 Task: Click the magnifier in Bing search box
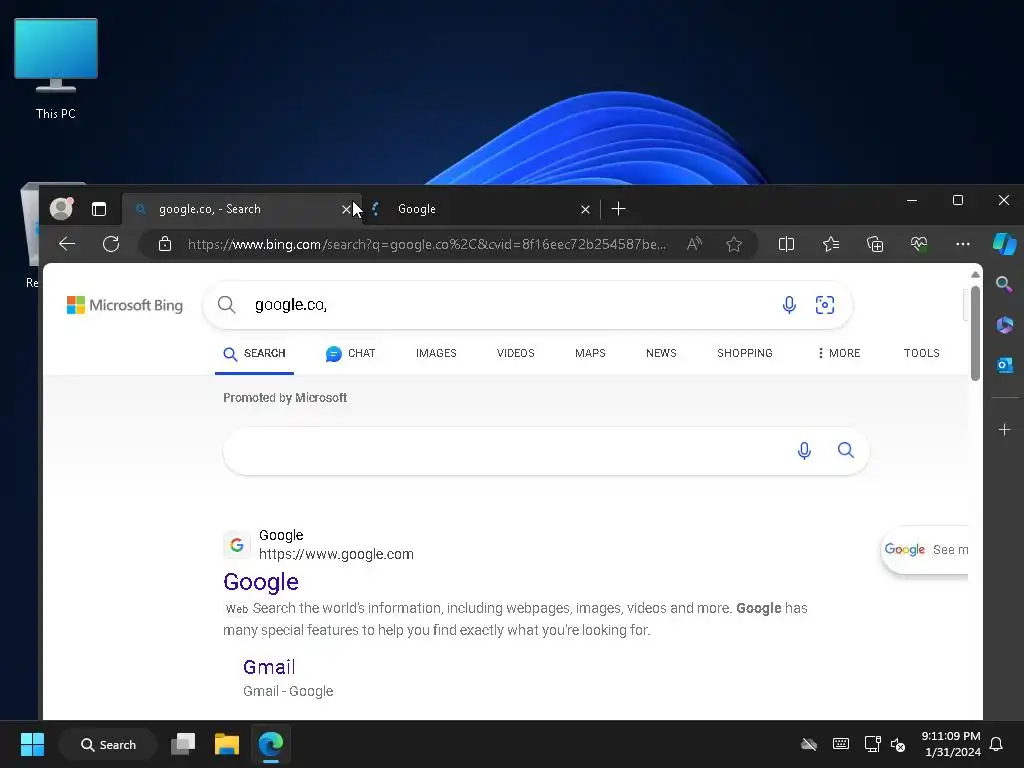(227, 304)
